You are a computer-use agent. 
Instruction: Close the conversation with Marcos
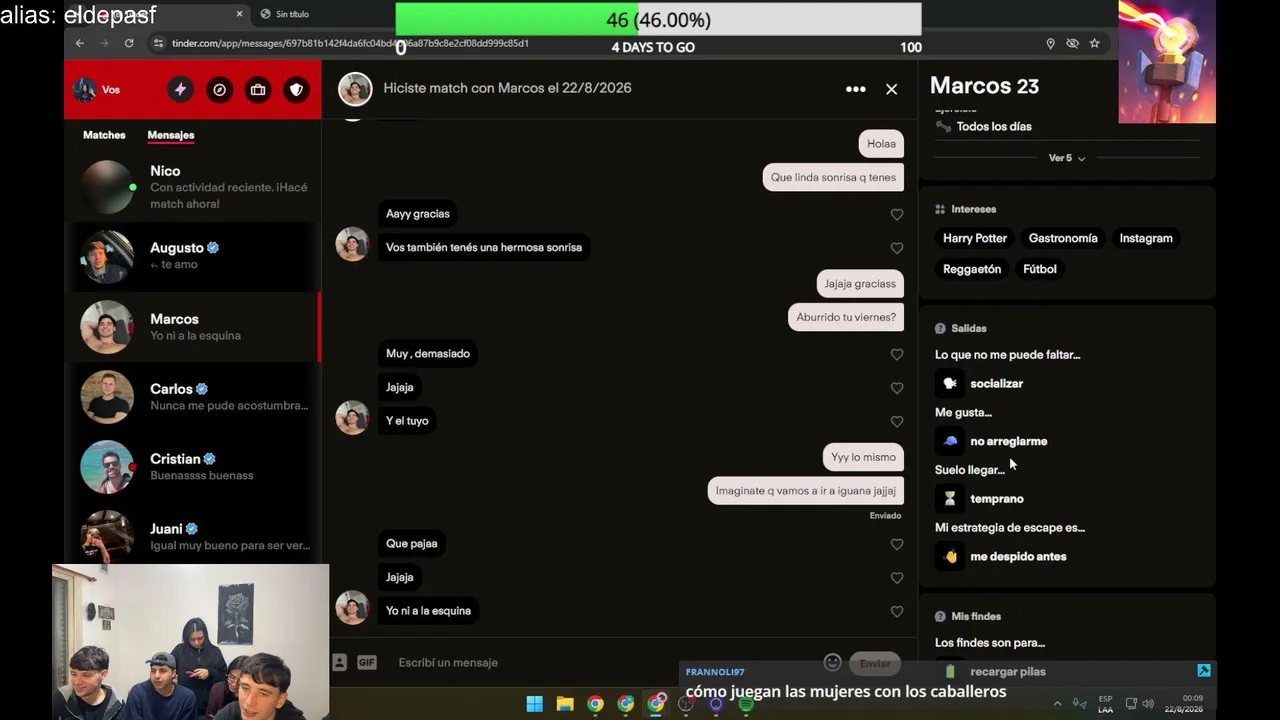pyautogui.click(x=892, y=89)
